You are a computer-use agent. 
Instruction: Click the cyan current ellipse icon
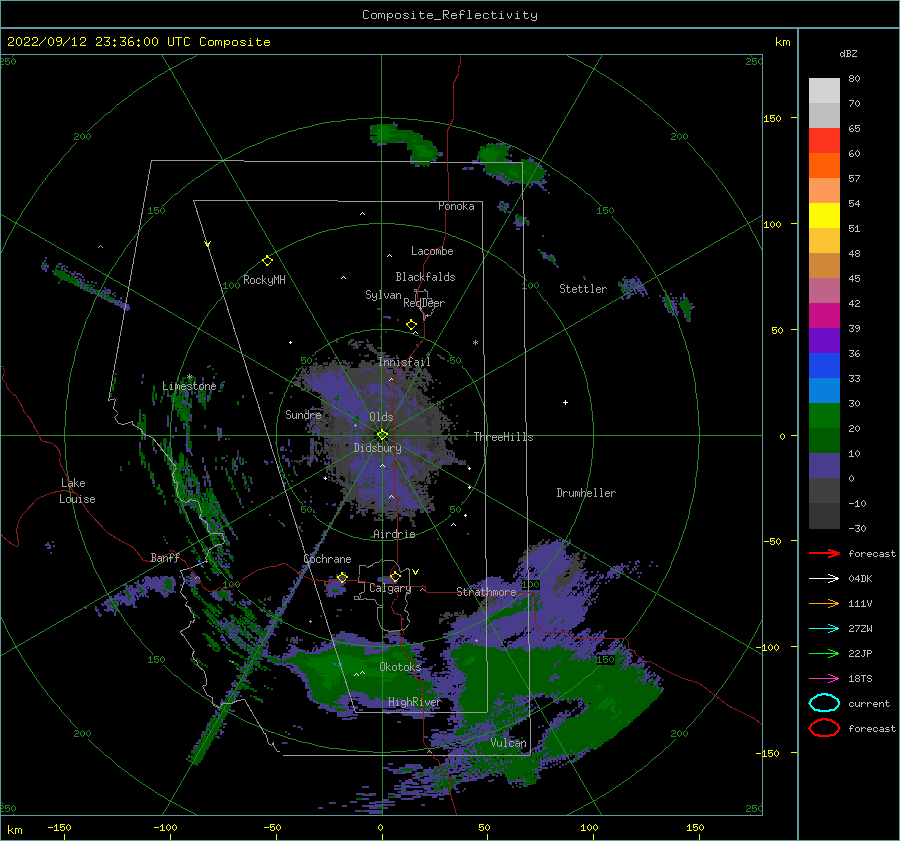[x=824, y=703]
